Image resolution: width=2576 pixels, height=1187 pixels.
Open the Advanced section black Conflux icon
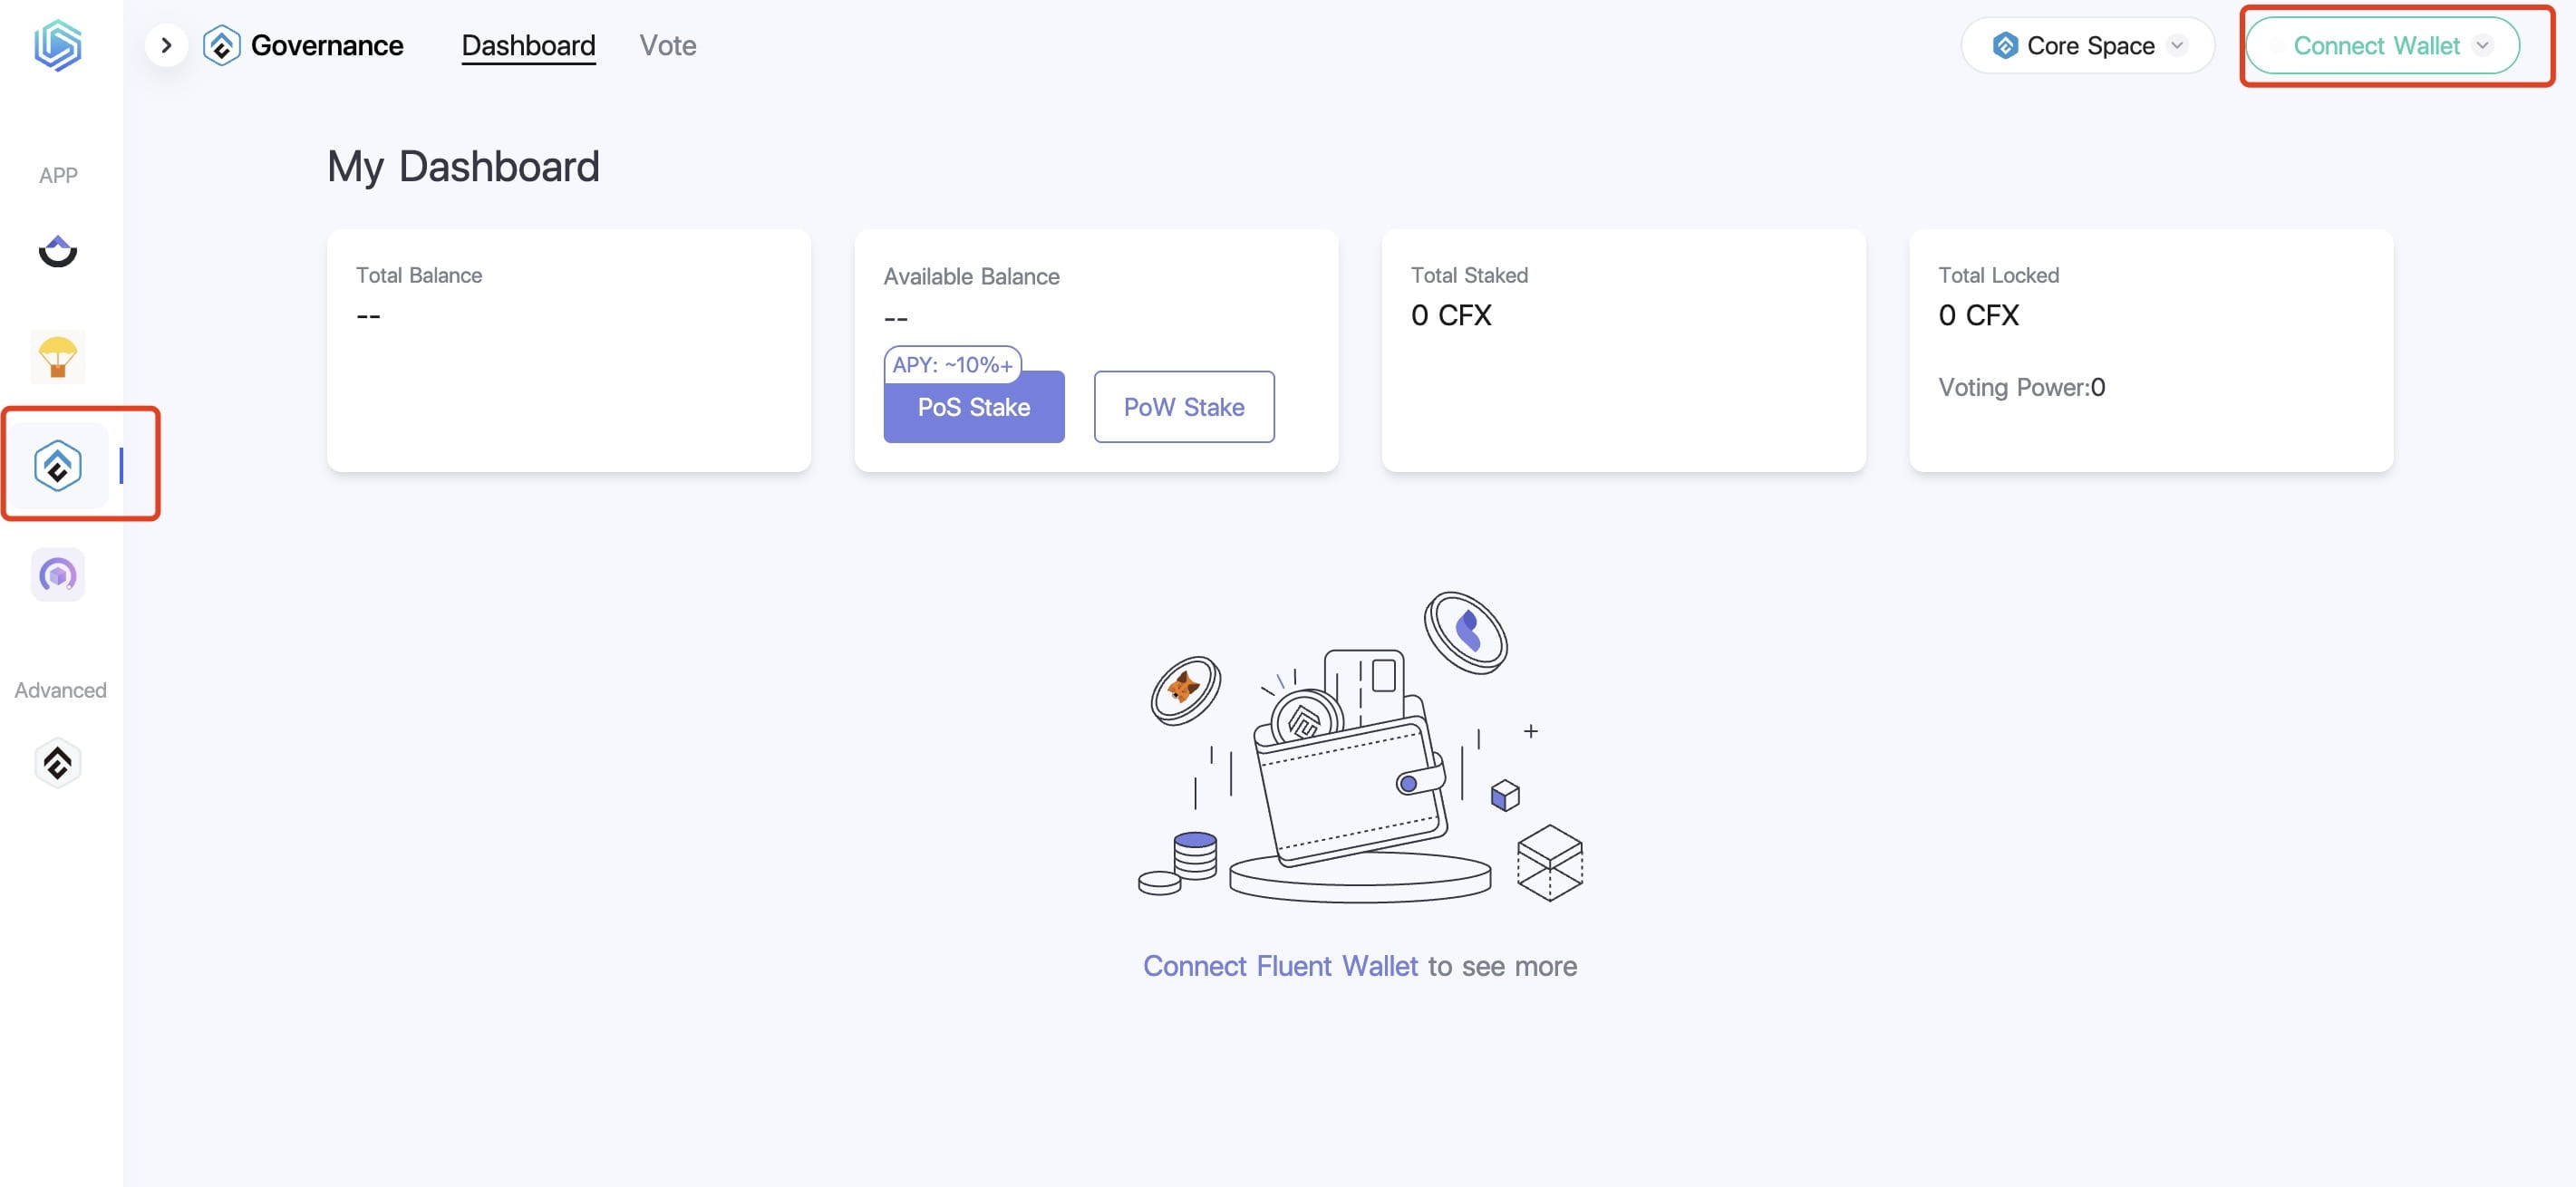(58, 764)
